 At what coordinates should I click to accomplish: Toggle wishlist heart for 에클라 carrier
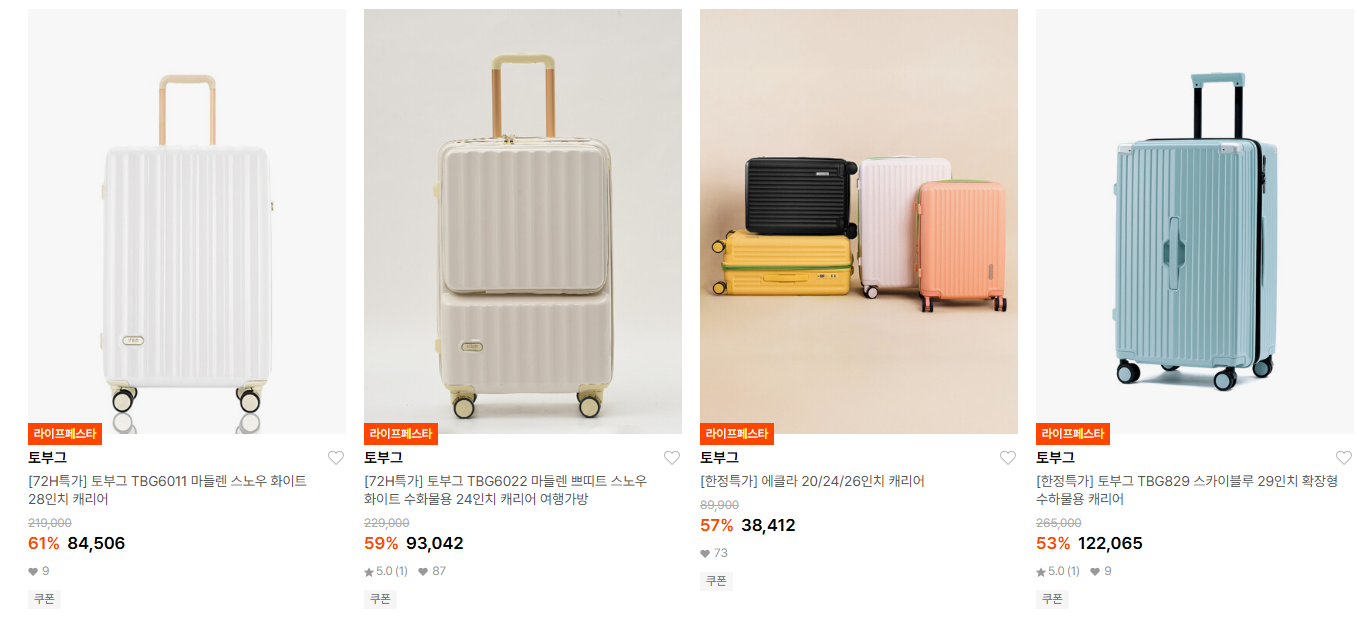pyautogui.click(x=1008, y=458)
